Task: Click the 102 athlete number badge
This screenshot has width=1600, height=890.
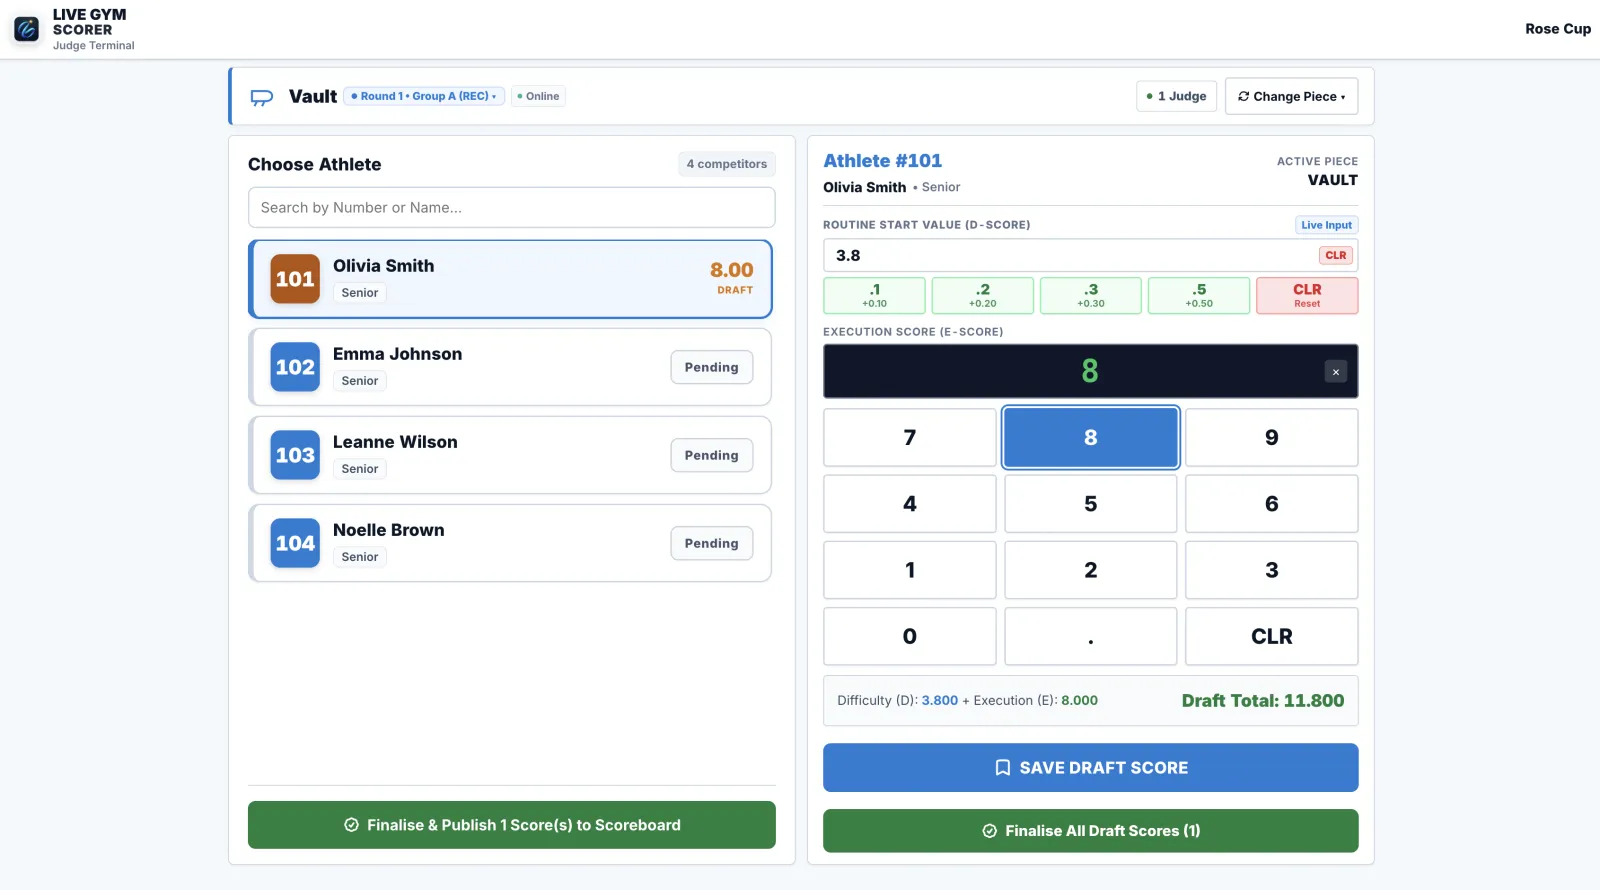Action: click(x=295, y=367)
